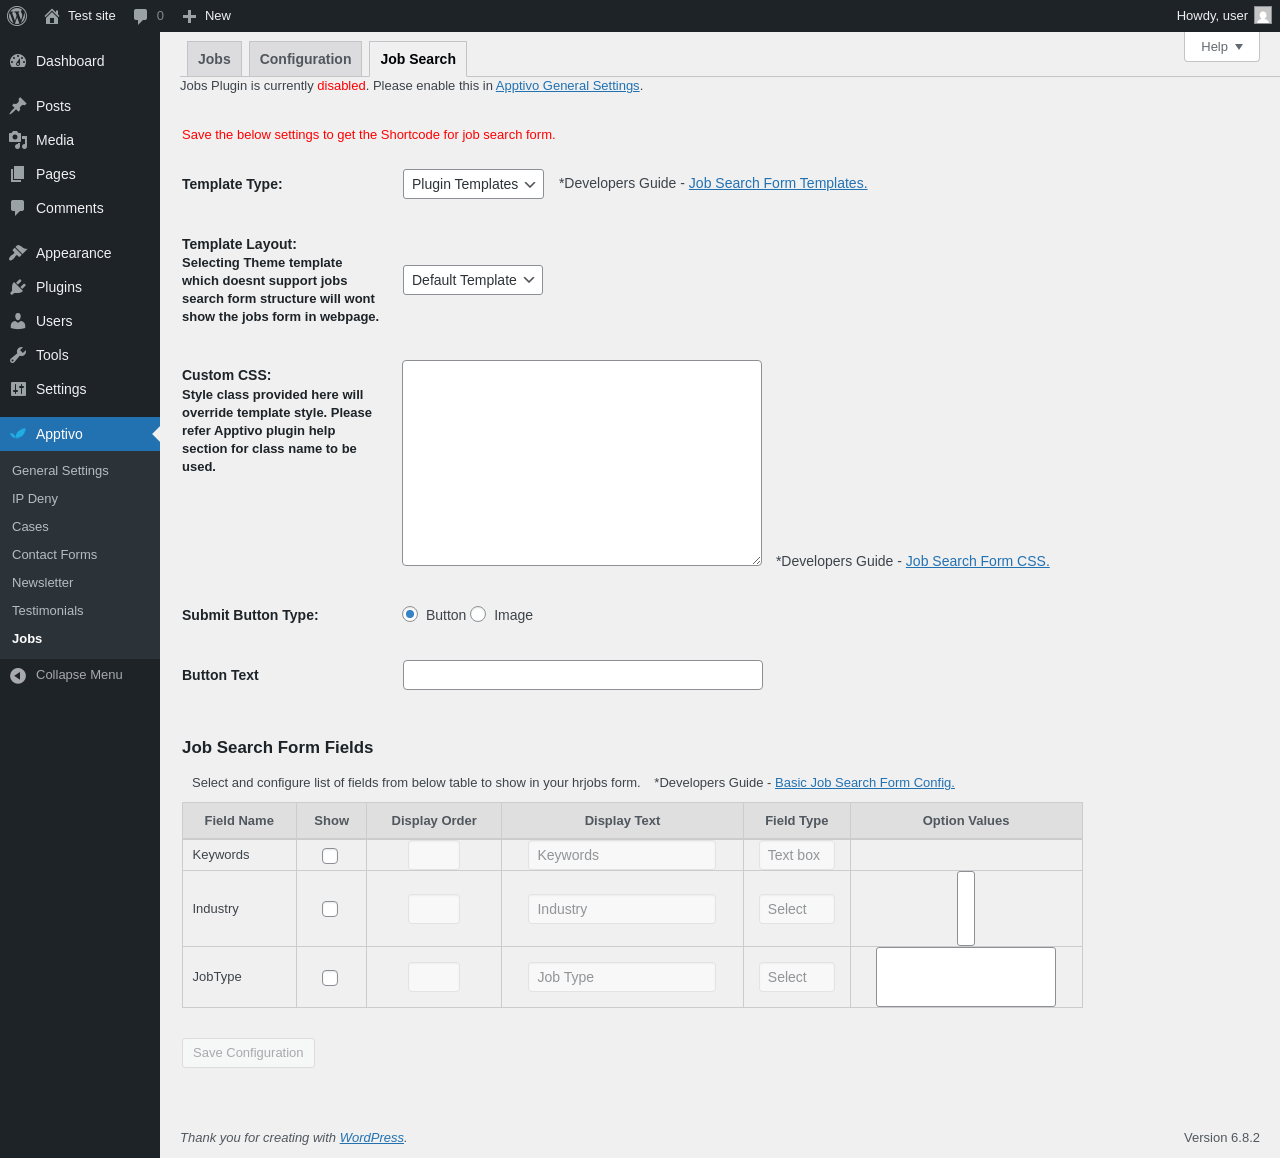Click Keywords Display Text field
1280x1158 pixels.
coord(622,855)
